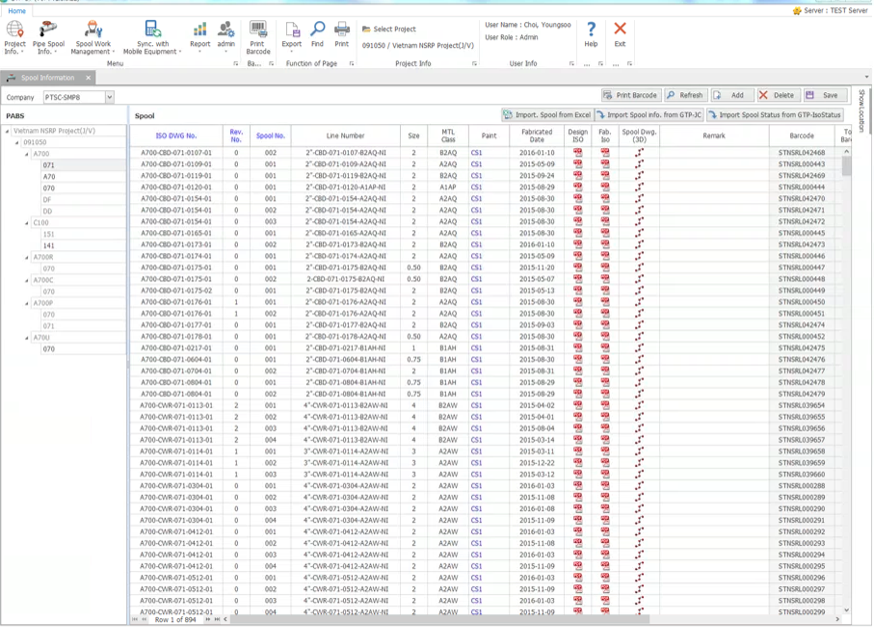Select tree item 141 under C100
This screenshot has height=627, width=874.
[x=48, y=246]
